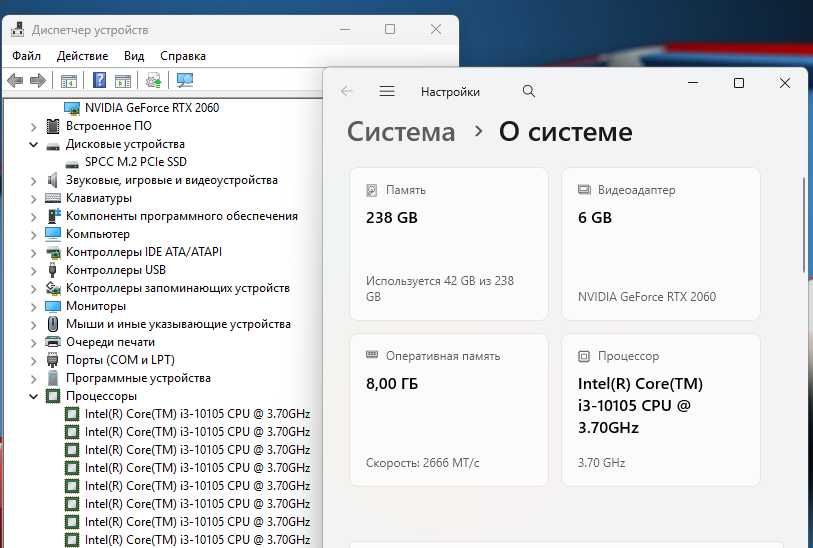The width and height of the screenshot is (813, 548).
Task: Expand the Мониторы node arrow
Action: (x=34, y=307)
